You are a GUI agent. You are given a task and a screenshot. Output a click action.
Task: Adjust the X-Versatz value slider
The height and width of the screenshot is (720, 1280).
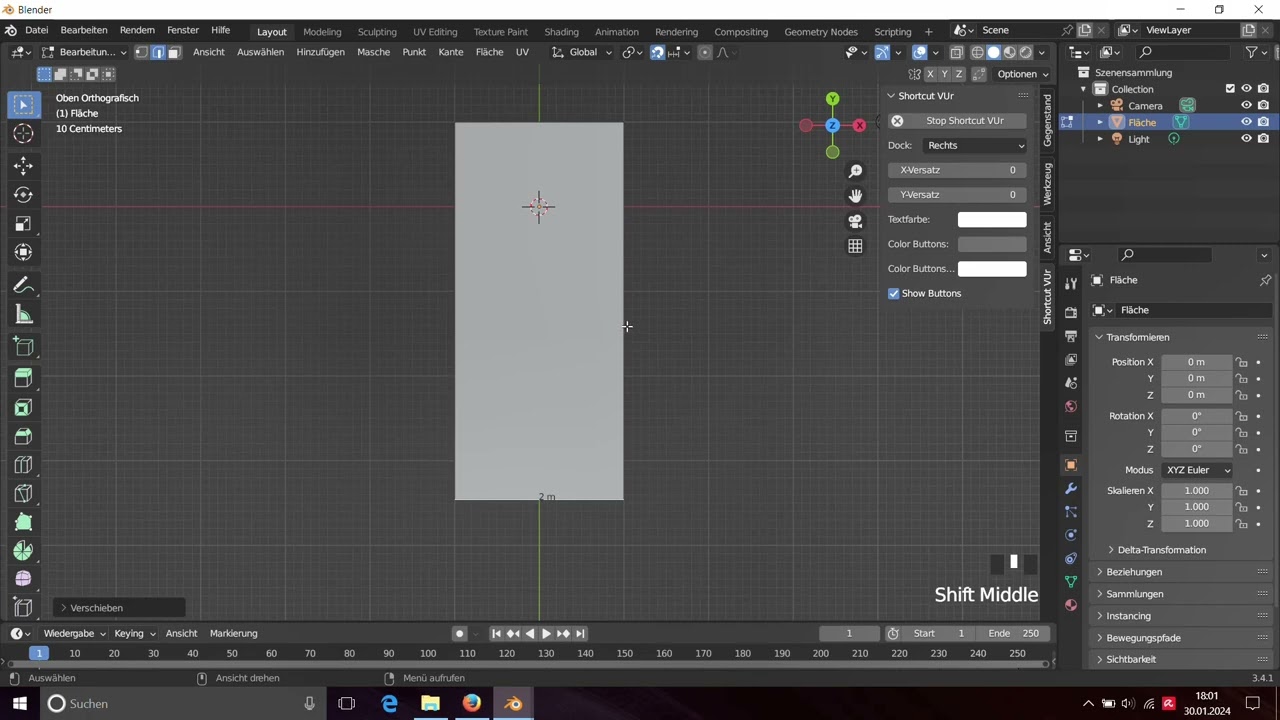click(x=957, y=170)
